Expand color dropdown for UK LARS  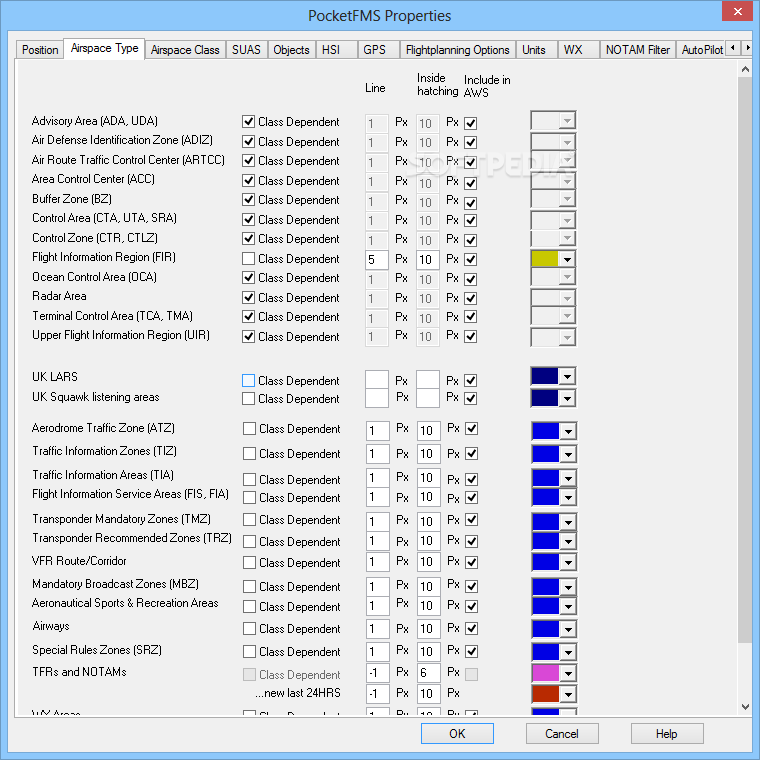pyautogui.click(x=567, y=376)
